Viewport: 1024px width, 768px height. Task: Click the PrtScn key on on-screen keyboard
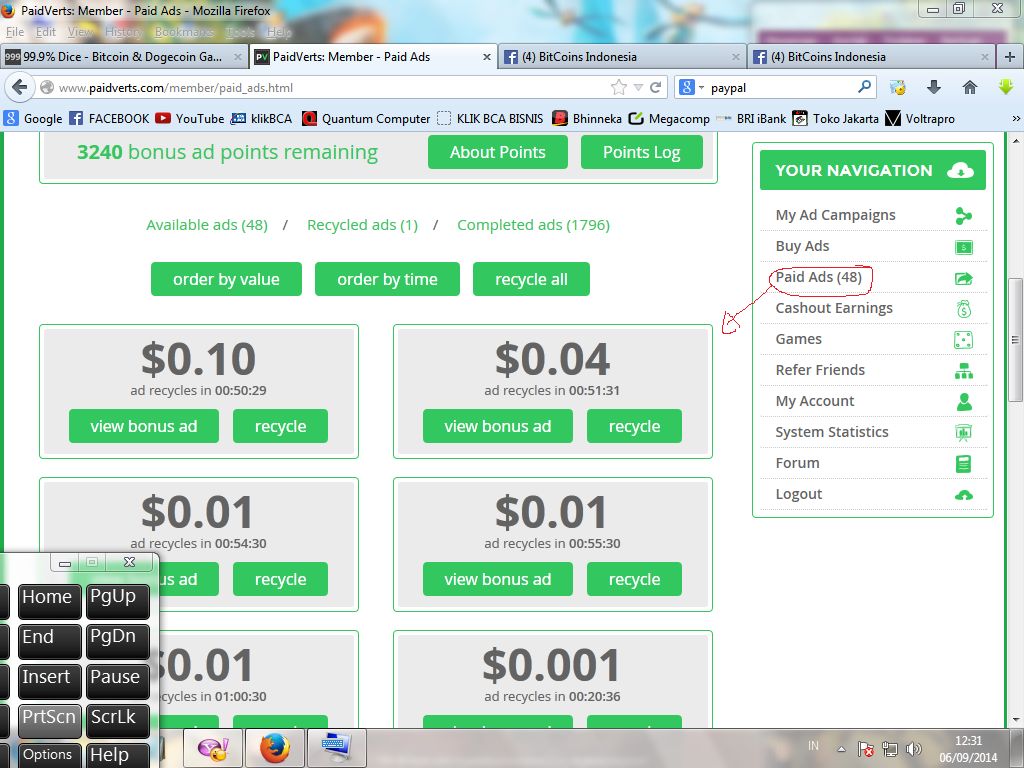(x=49, y=720)
